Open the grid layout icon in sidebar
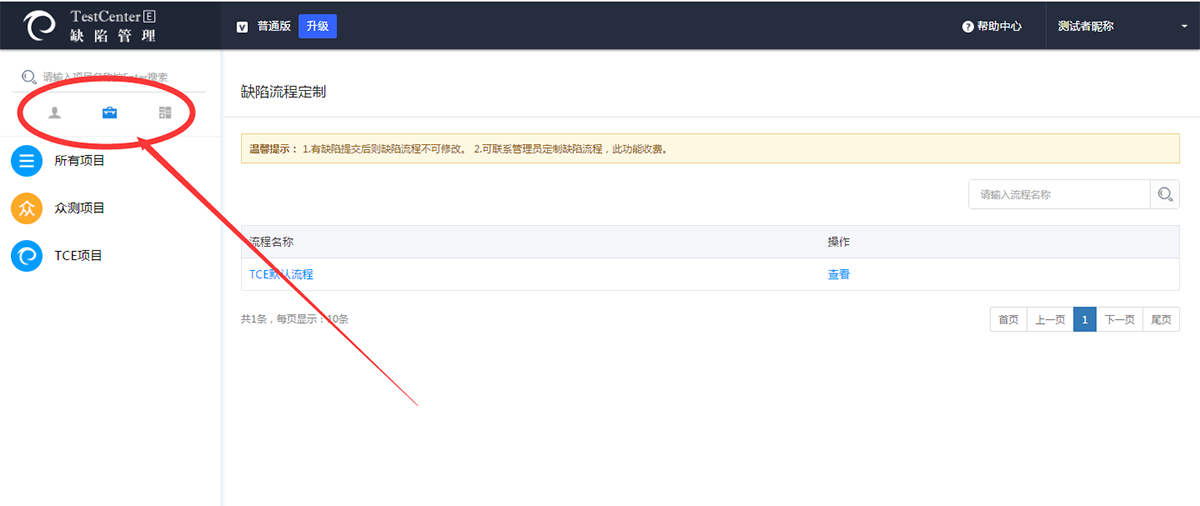 point(165,113)
